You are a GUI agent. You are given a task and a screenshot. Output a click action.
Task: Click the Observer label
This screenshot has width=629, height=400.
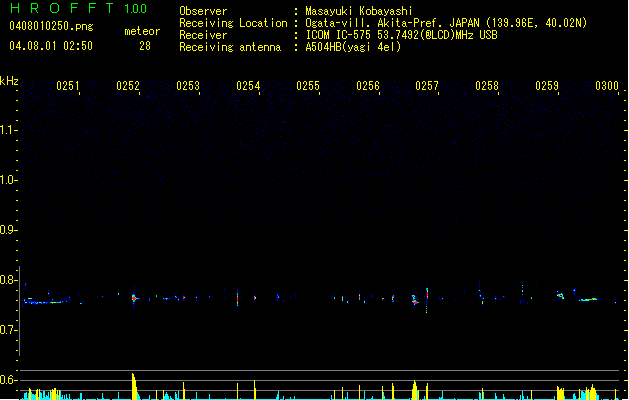coord(203,11)
